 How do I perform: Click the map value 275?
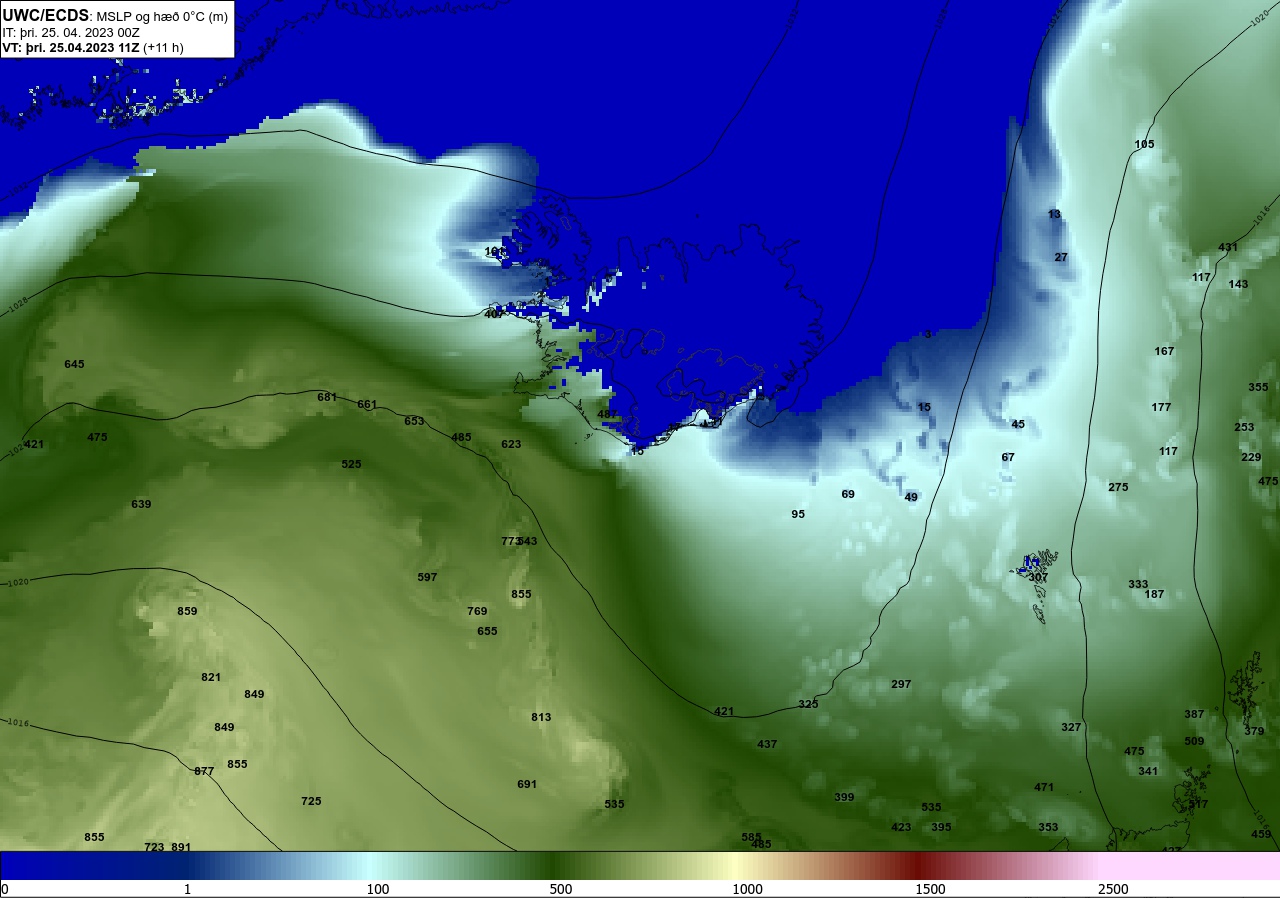[1118, 487]
